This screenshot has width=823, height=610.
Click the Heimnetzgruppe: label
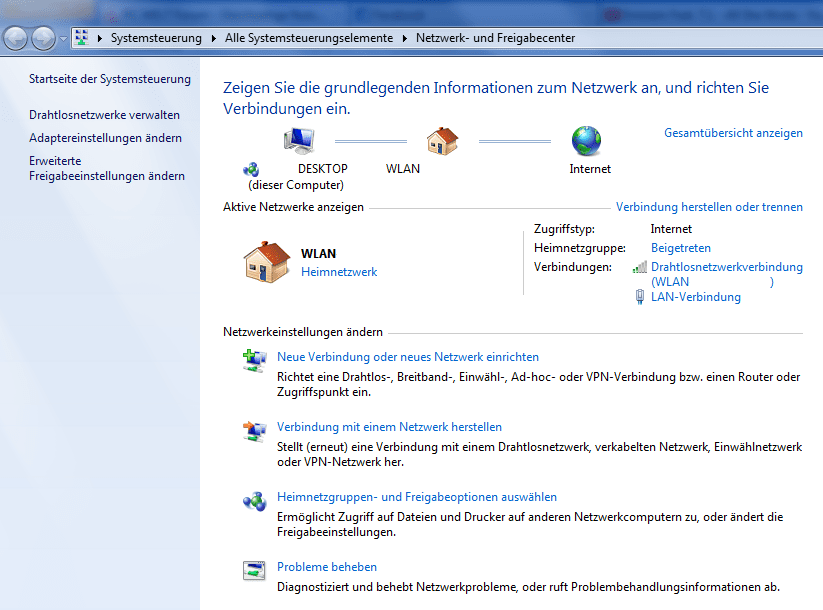pyautogui.click(x=580, y=248)
